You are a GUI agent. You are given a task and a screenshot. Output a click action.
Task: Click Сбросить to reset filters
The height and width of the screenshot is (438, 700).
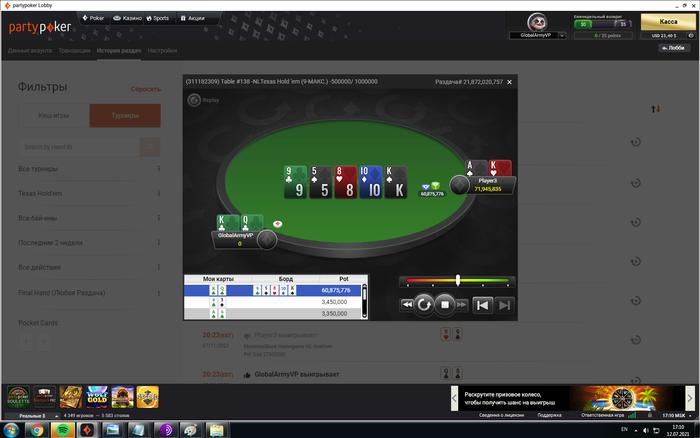coord(146,89)
